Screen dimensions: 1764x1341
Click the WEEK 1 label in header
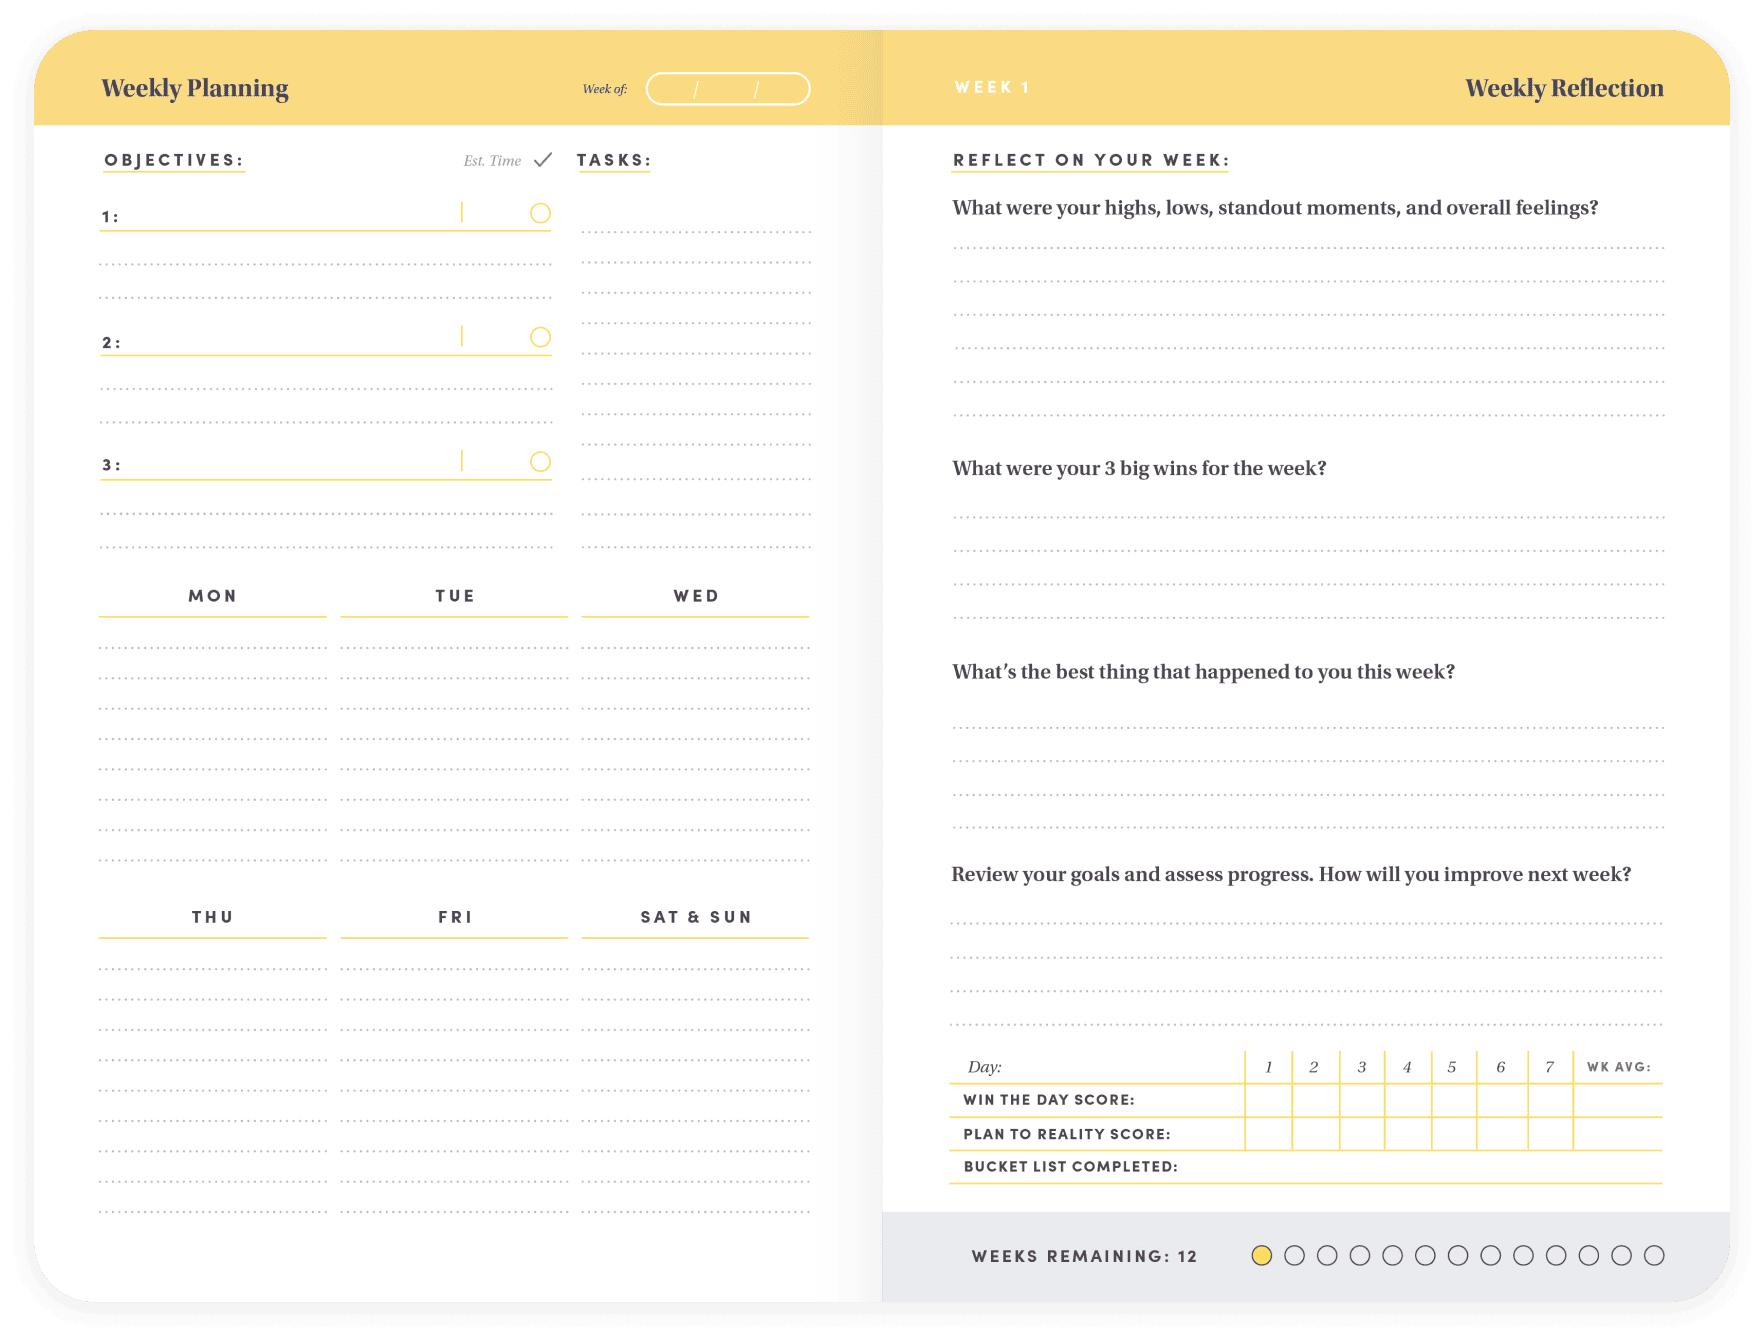click(x=992, y=88)
